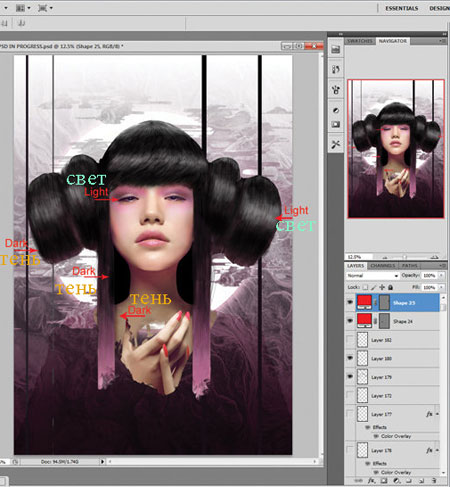
Task: Show the Layer 178 layer
Action: pyautogui.click(x=350, y=450)
